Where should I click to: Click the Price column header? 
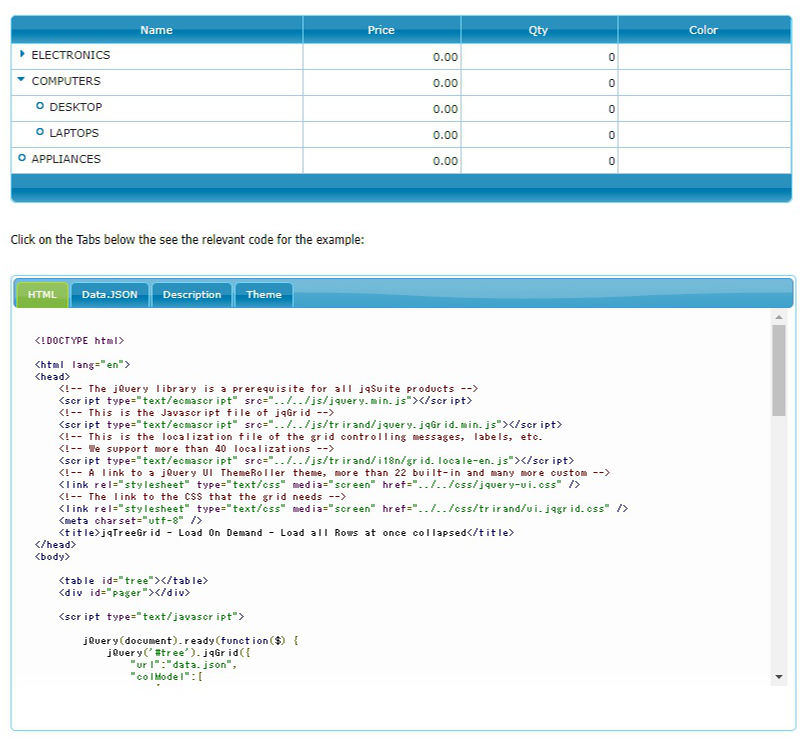click(x=382, y=30)
